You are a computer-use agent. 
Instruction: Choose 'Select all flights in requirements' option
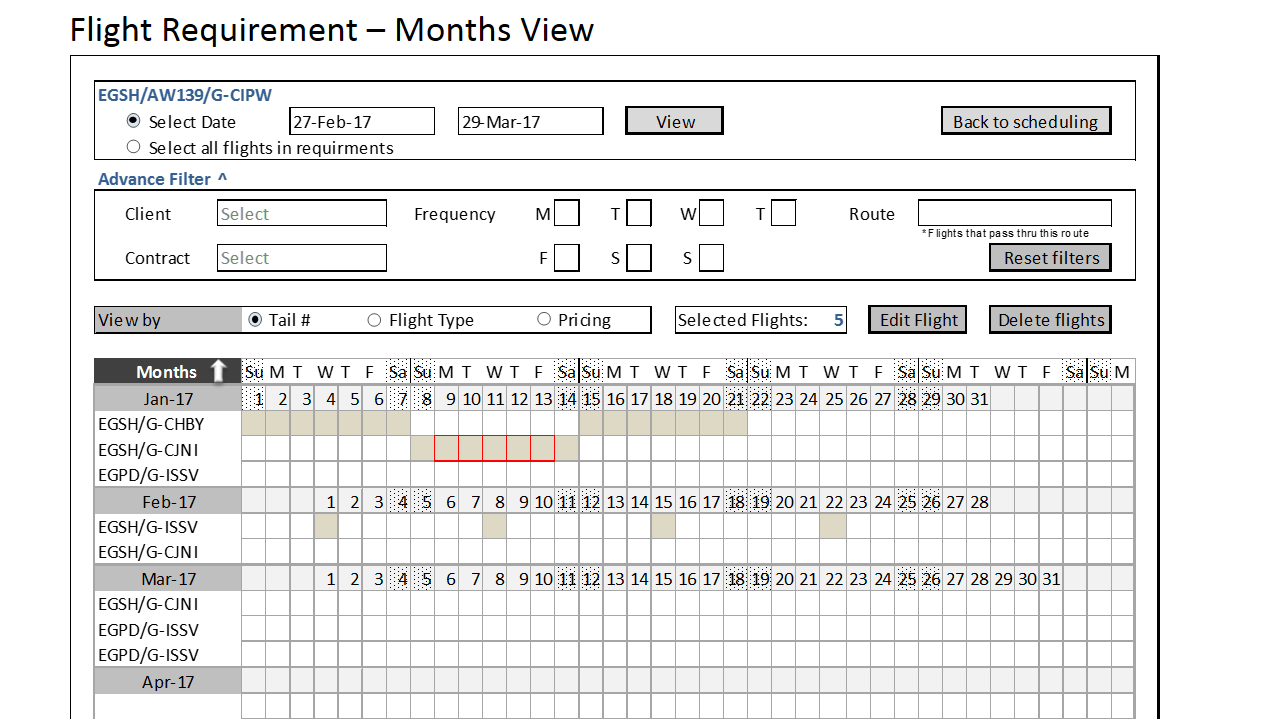134,147
